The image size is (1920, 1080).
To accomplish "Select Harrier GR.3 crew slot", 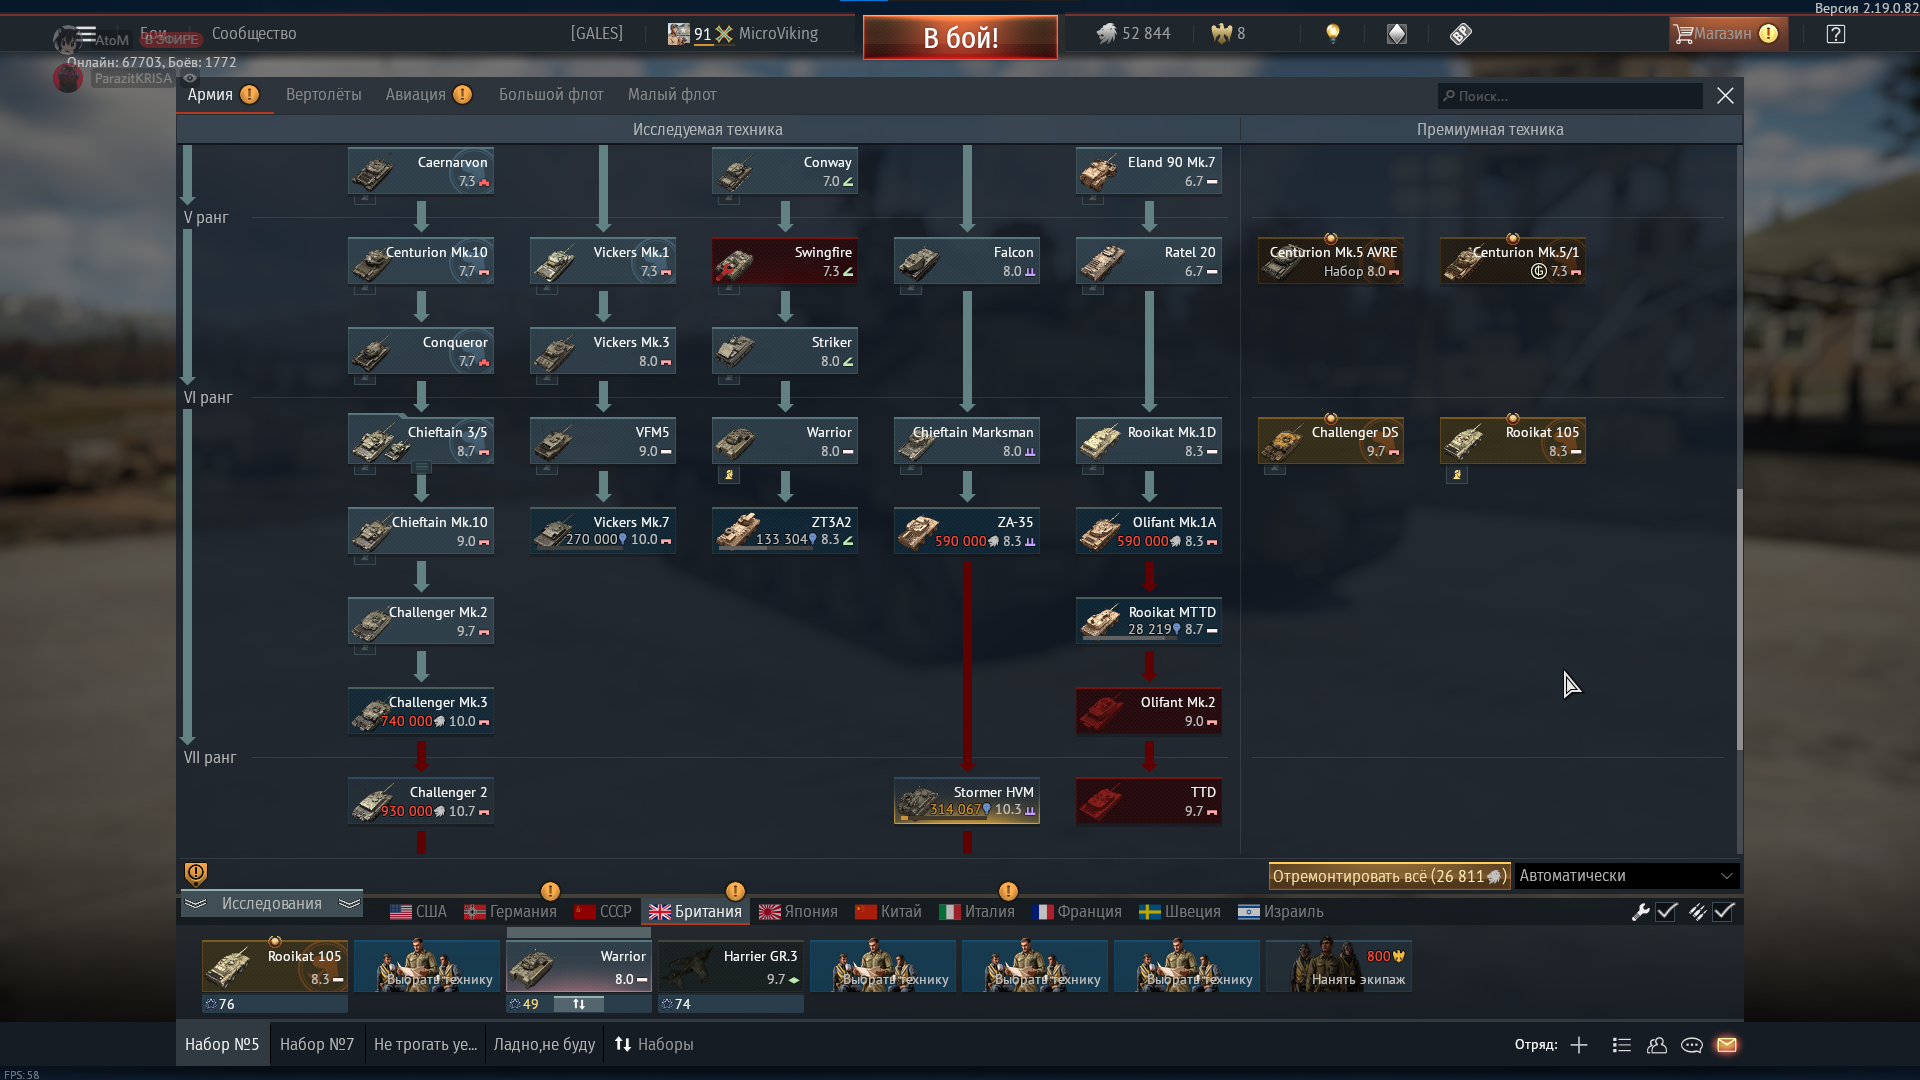I will (731, 966).
